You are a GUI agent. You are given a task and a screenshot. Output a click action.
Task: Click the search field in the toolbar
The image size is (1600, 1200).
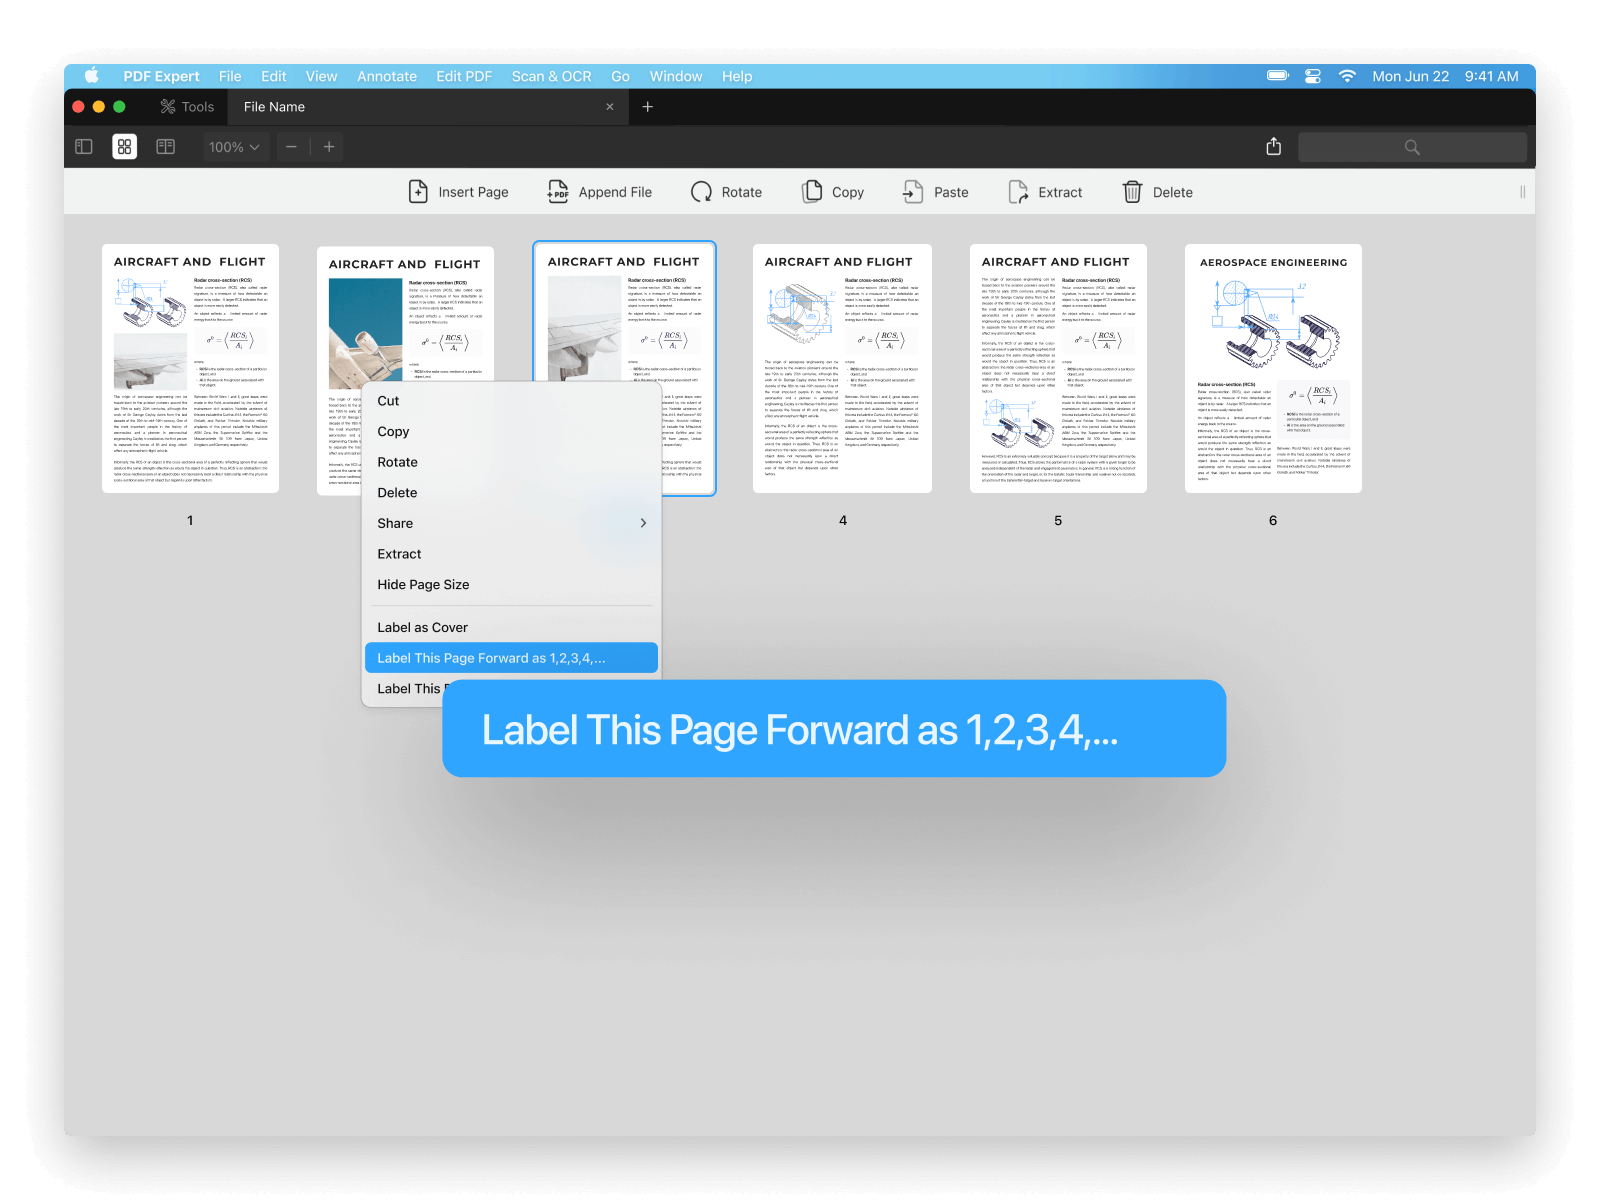(x=1411, y=147)
